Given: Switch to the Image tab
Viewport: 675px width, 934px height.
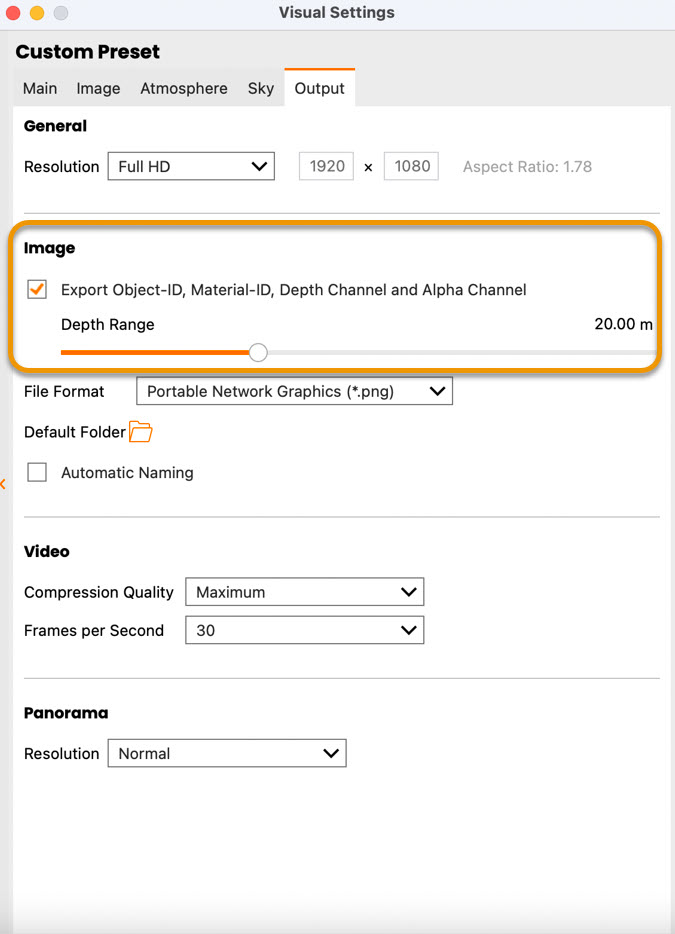Looking at the screenshot, I should coord(98,88).
